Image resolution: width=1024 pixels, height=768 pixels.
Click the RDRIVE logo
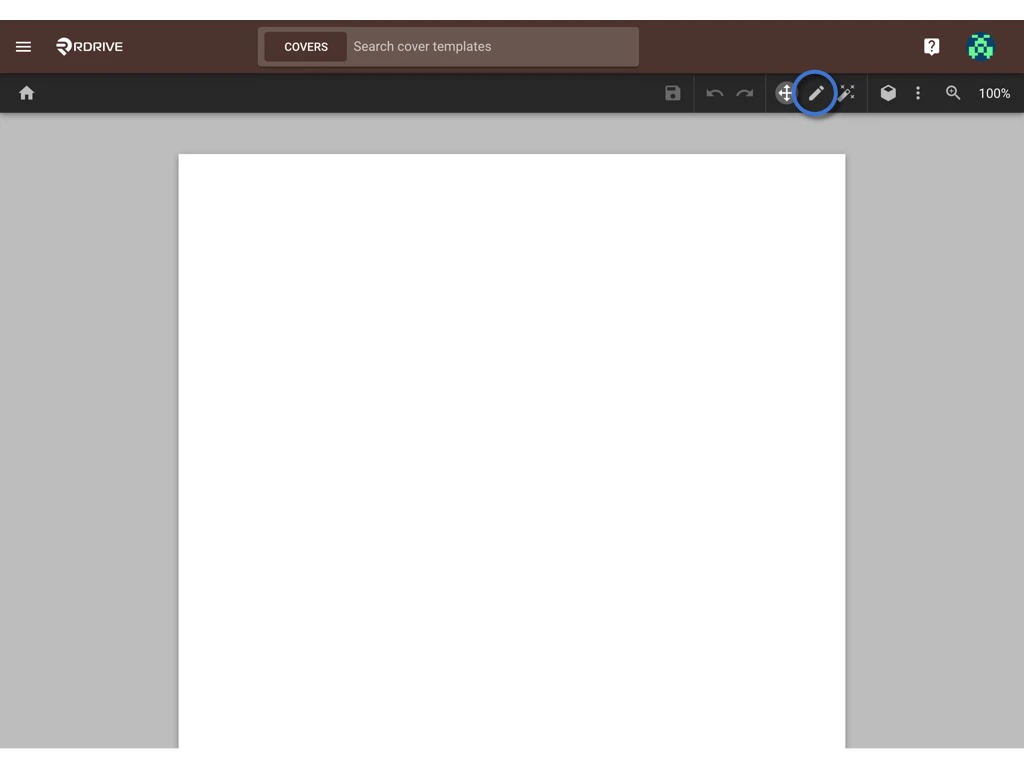(89, 46)
